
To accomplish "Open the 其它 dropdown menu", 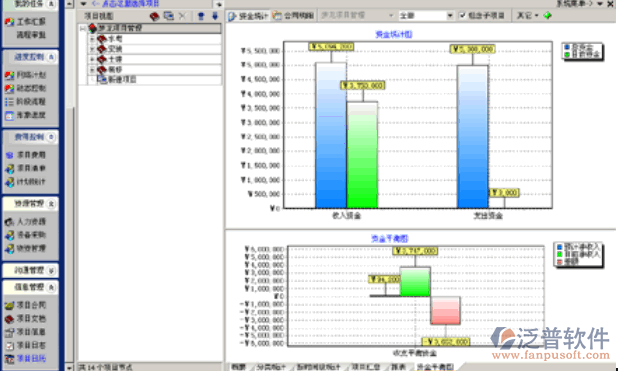I will tap(527, 16).
